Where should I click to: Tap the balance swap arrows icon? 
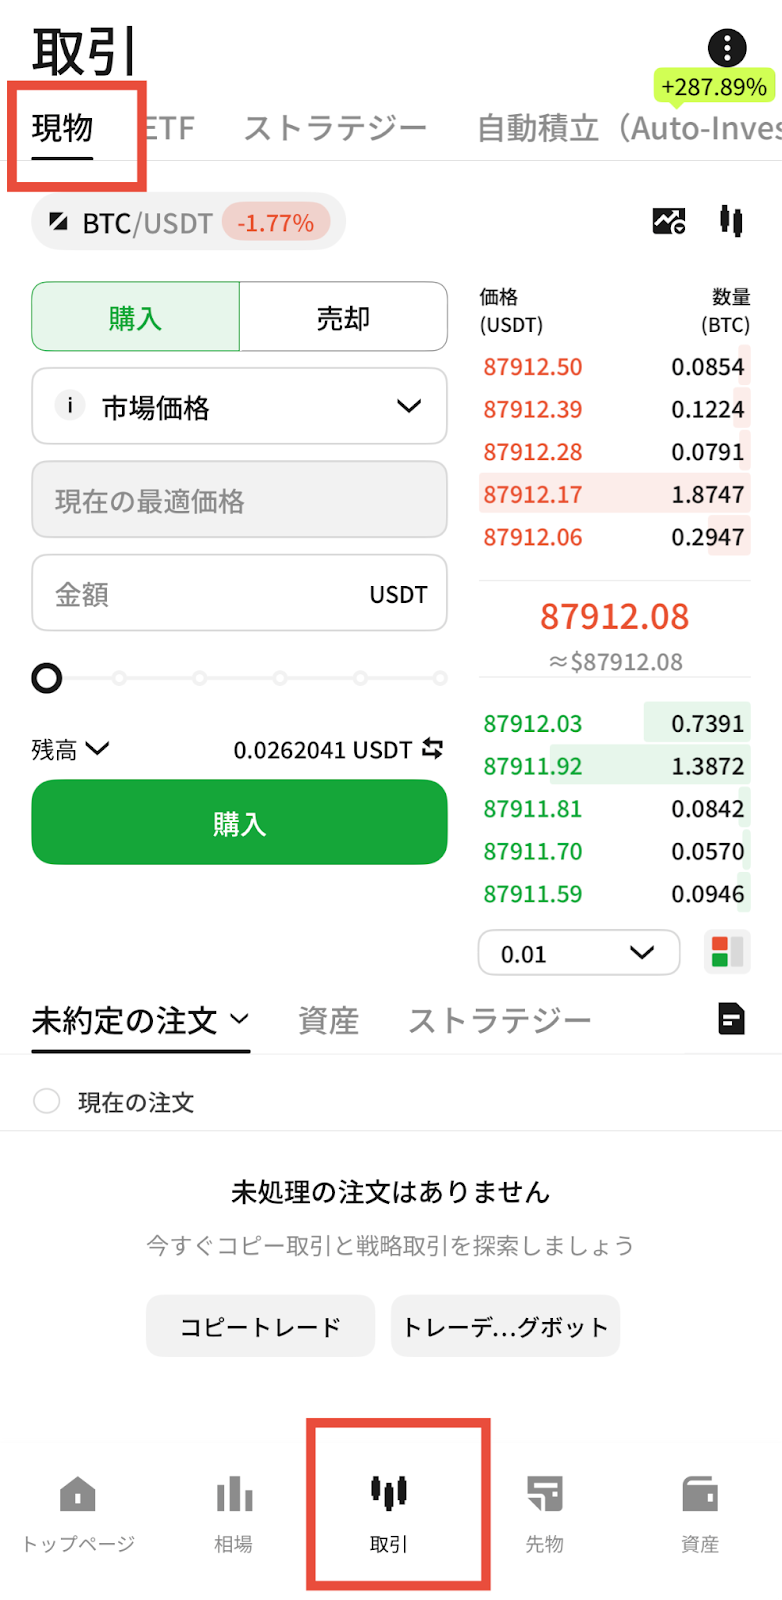click(433, 748)
